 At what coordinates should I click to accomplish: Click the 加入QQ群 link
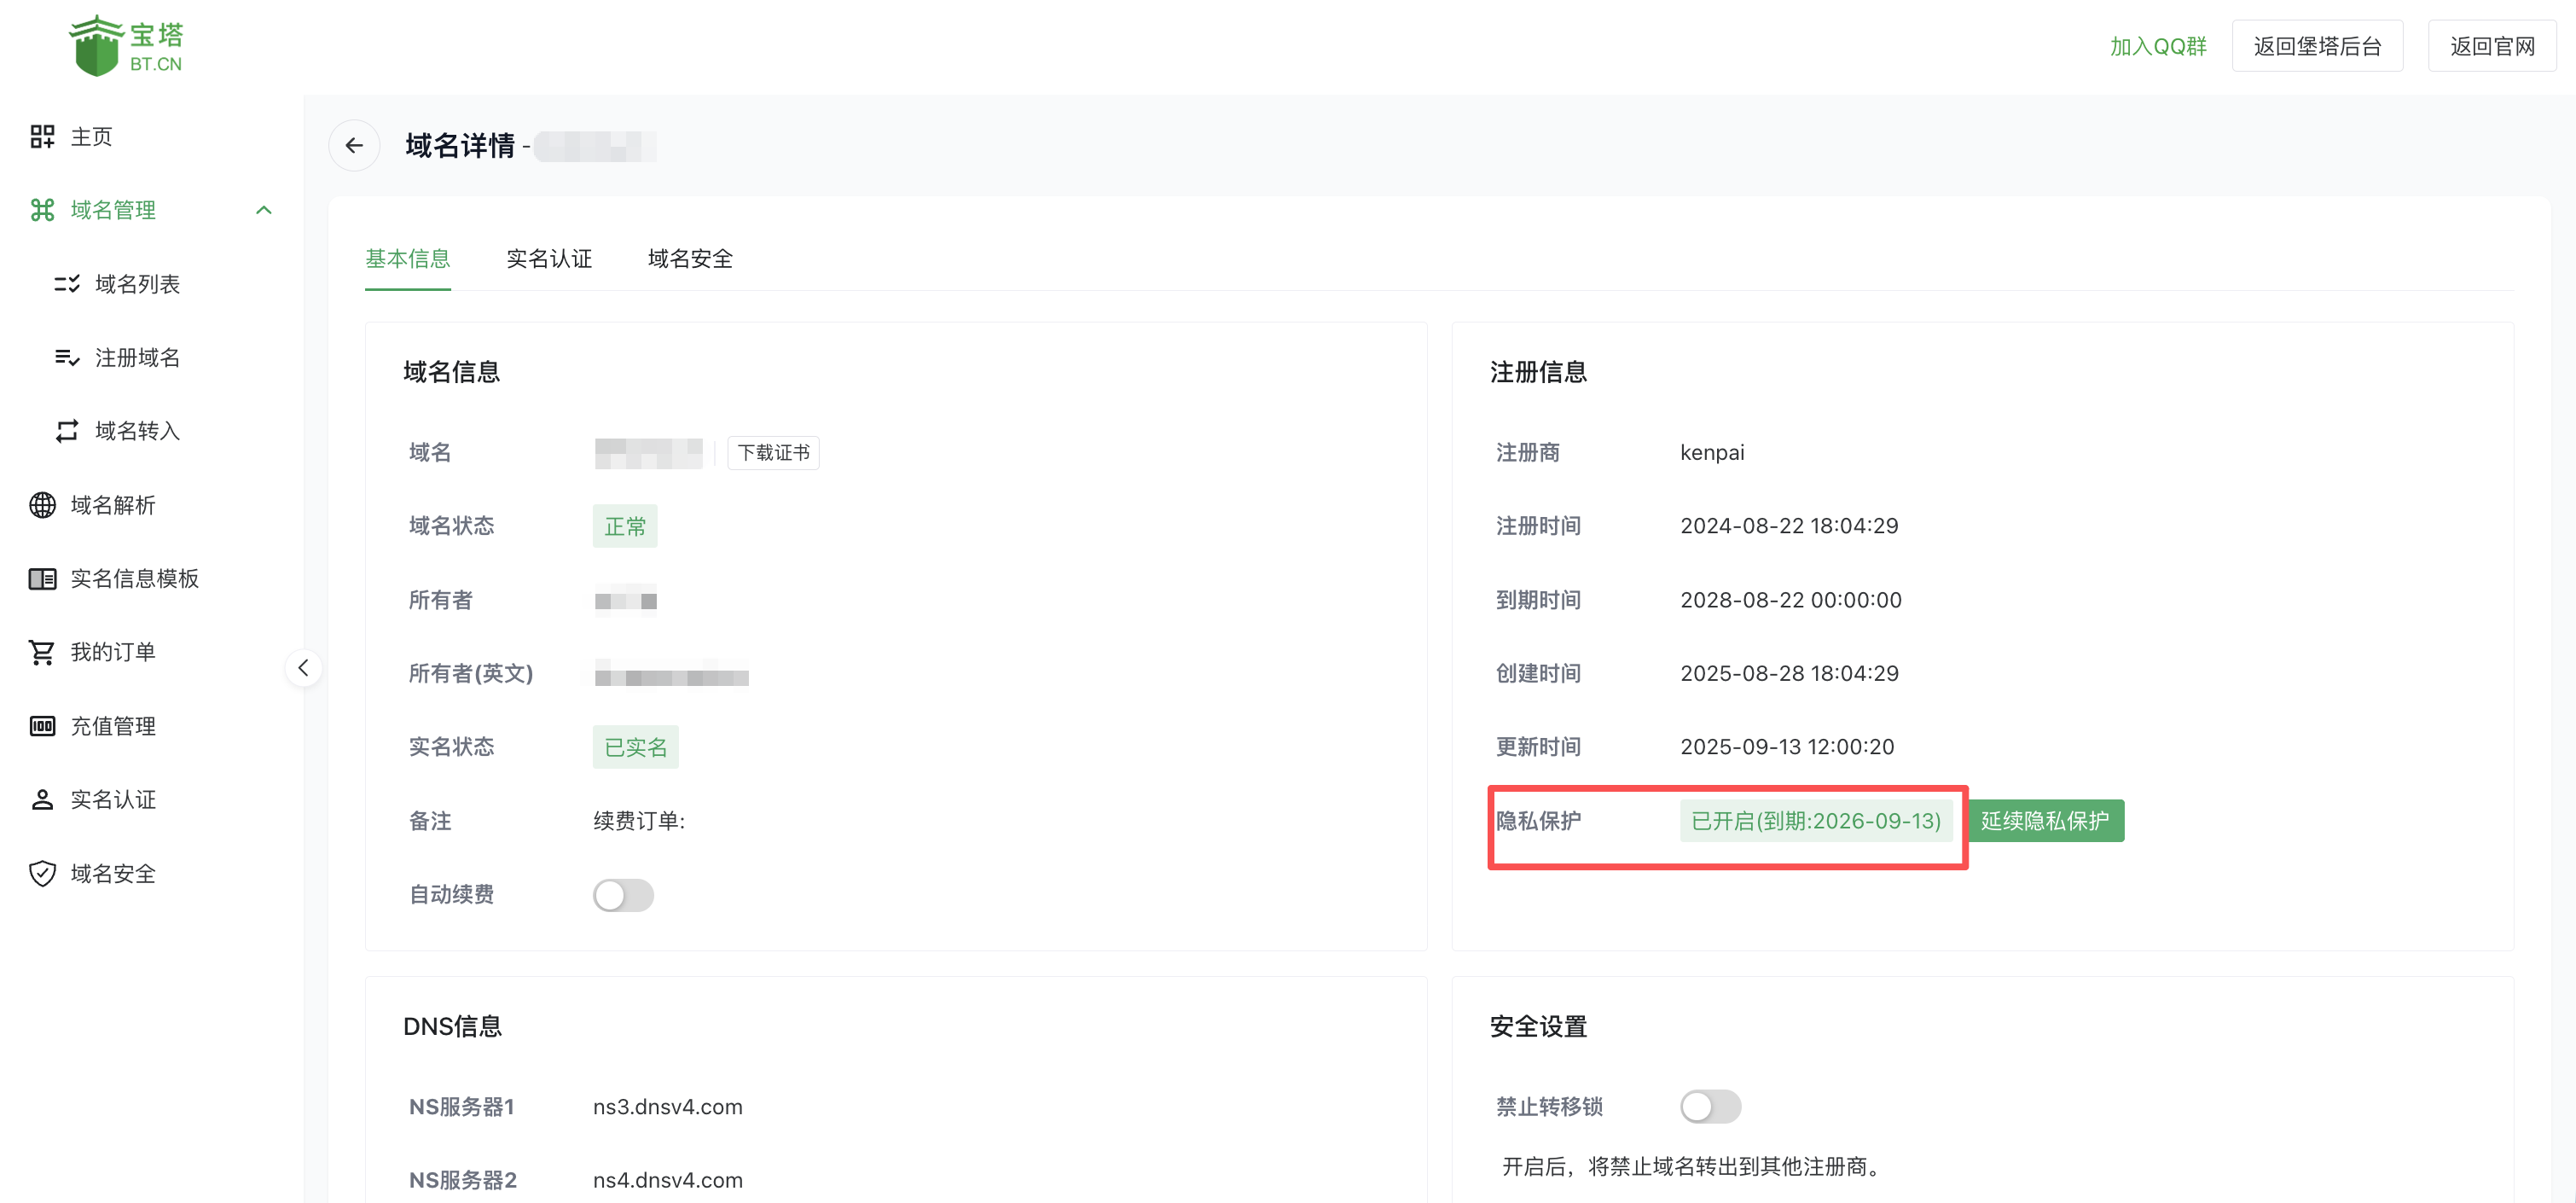pyautogui.click(x=2158, y=46)
